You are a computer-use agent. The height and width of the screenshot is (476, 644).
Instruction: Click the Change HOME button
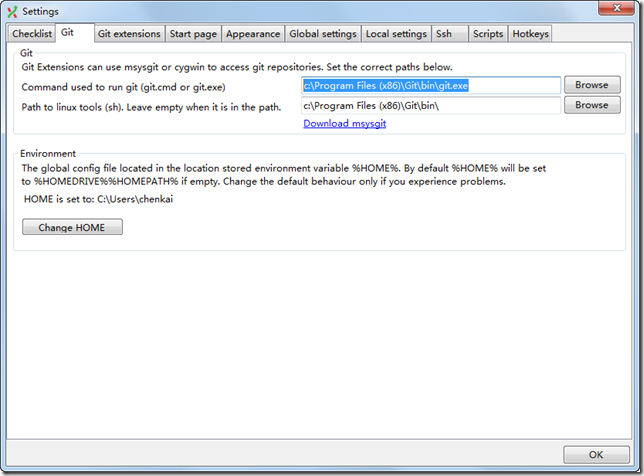72,227
